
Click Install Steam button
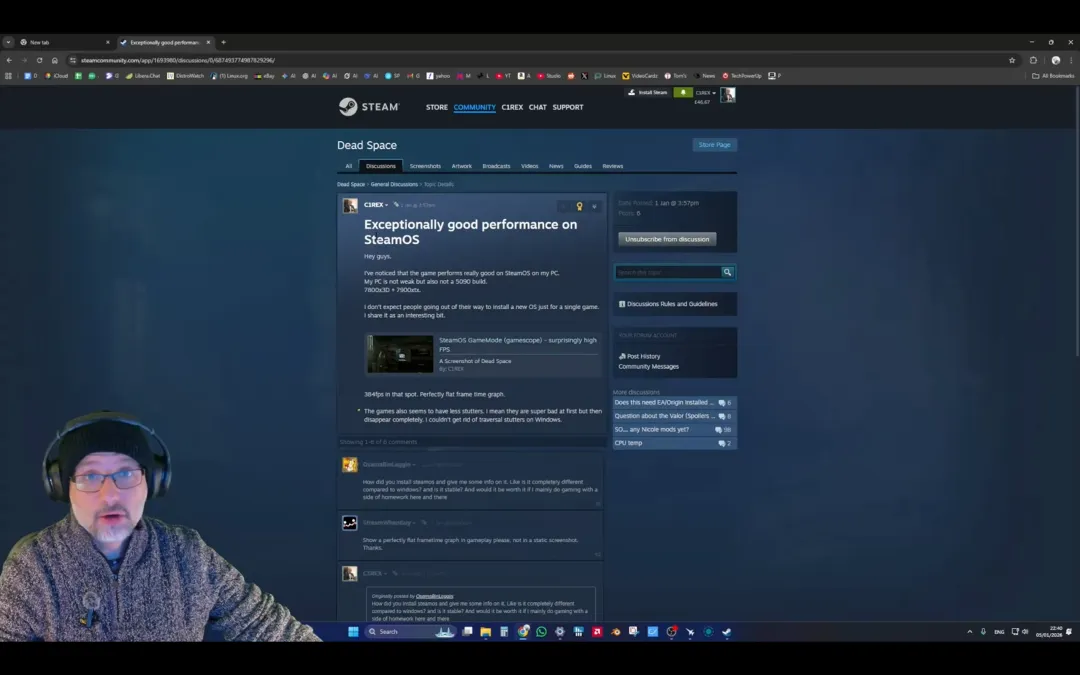[x=647, y=92]
